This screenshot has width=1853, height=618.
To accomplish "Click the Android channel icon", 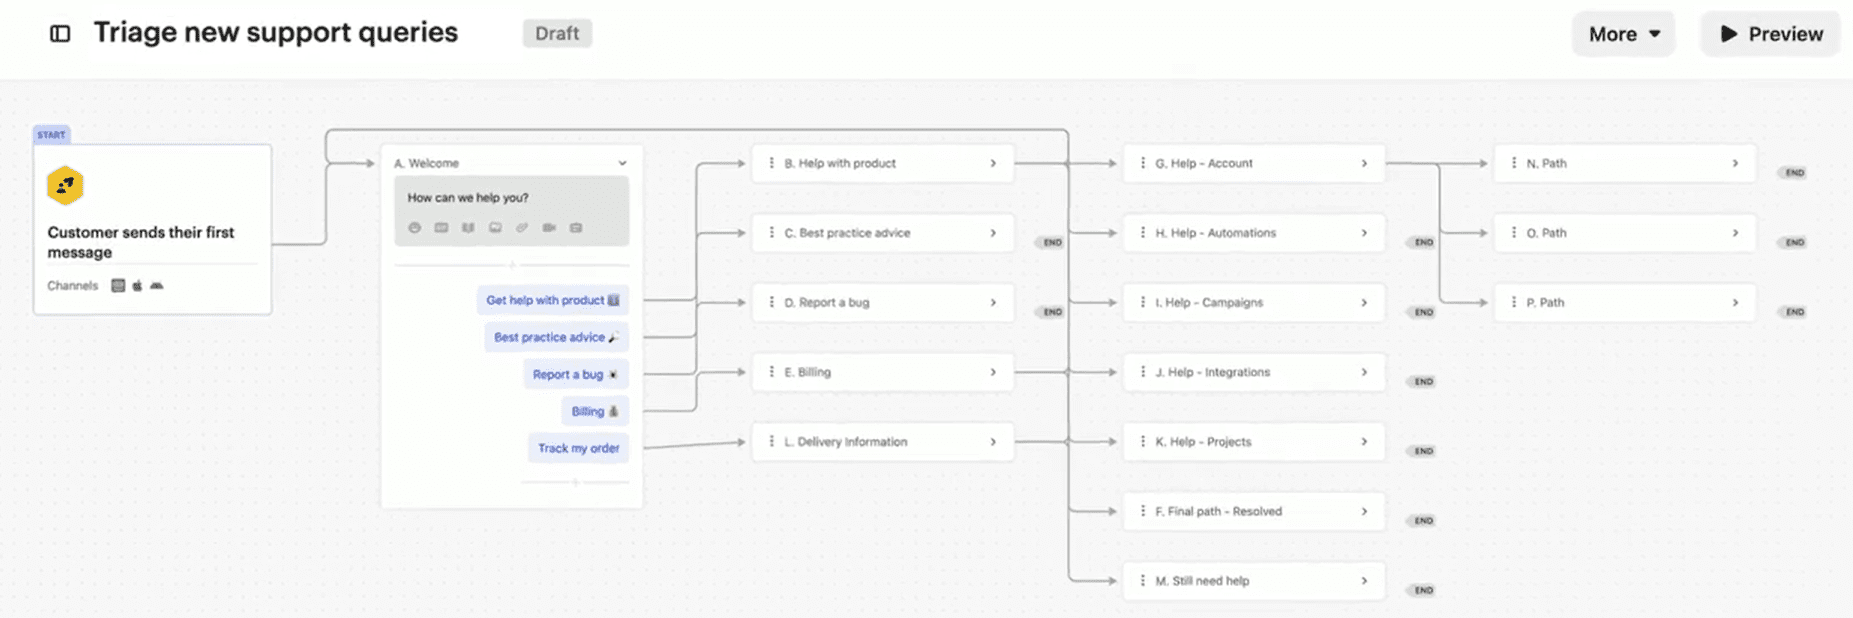I will click(157, 286).
